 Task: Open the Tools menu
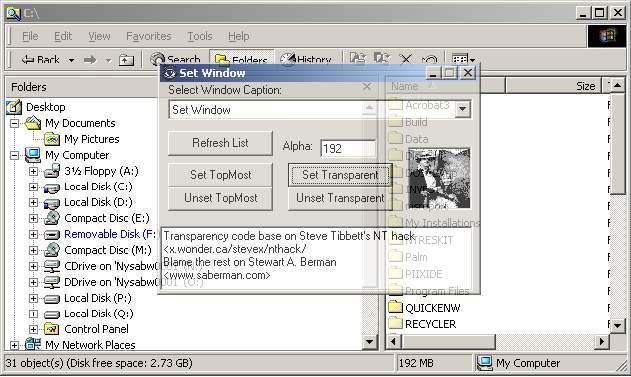pyautogui.click(x=200, y=36)
